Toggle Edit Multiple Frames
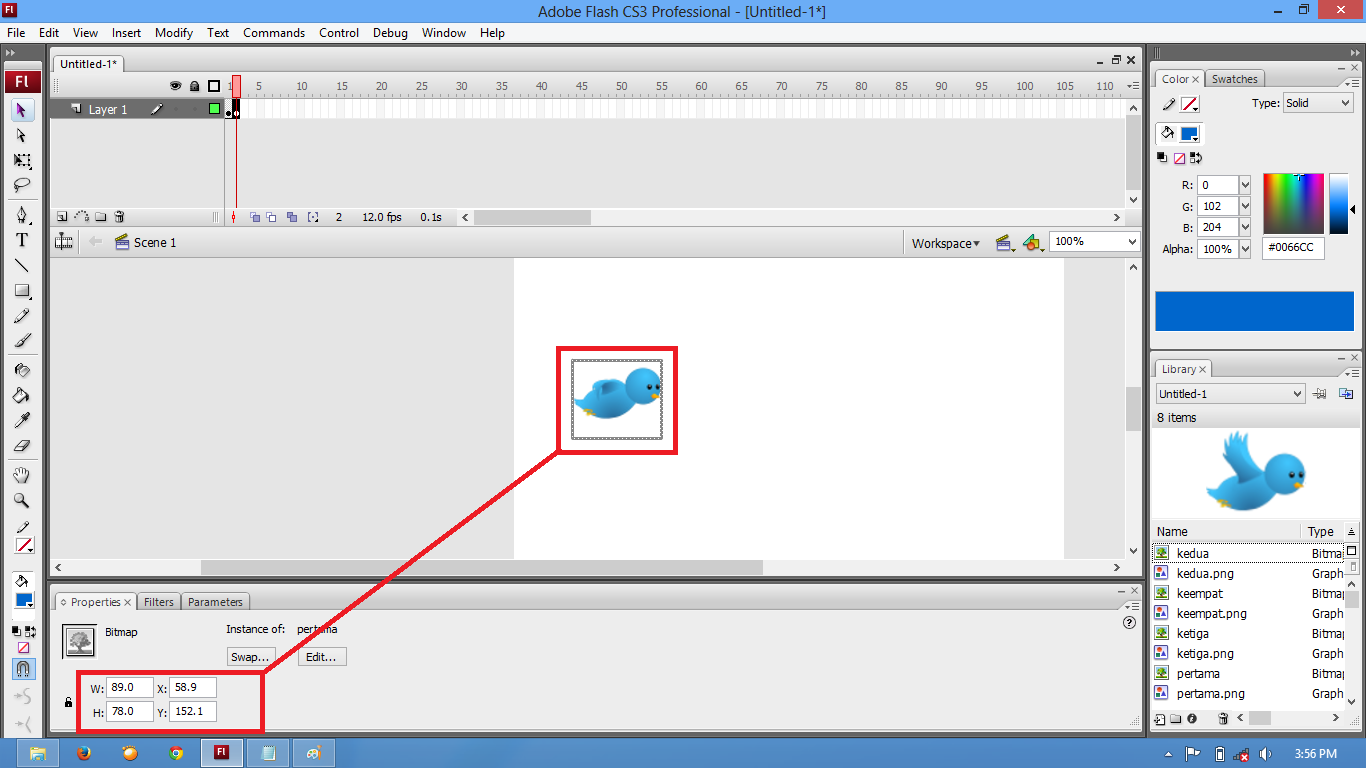This screenshot has height=768, width=1366. point(292,217)
